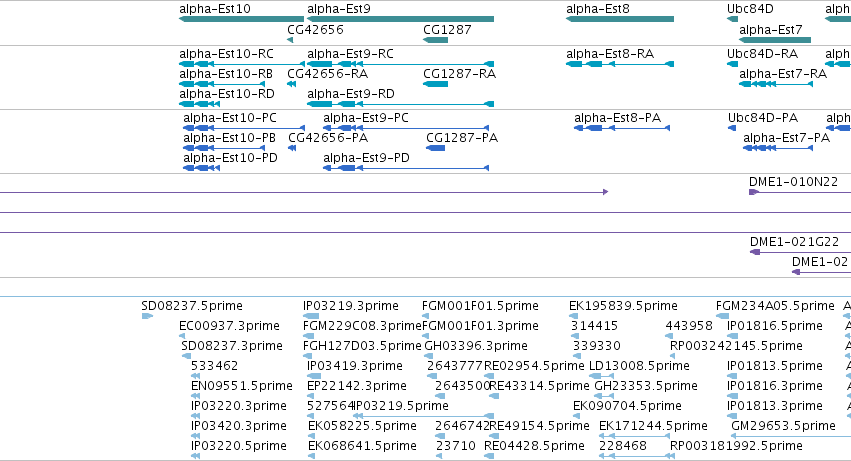This screenshot has width=851, height=461.
Task: Click EST SD08237.5prime
Action: coord(192,306)
